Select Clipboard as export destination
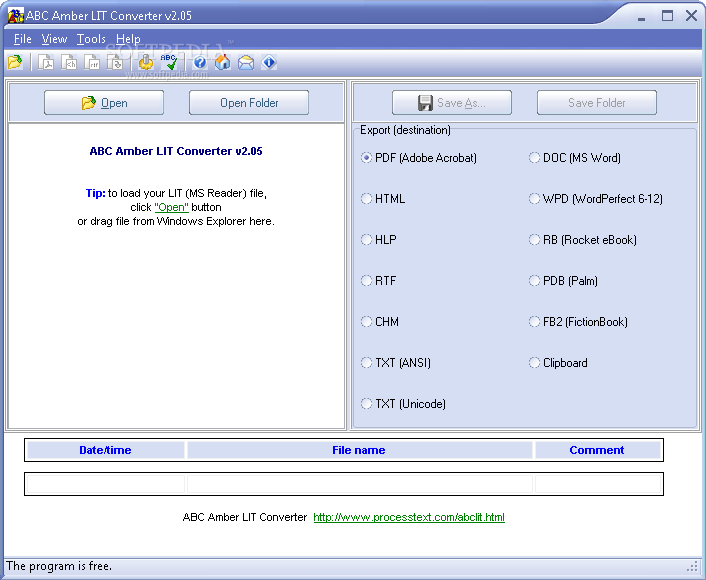Viewport: 706px width, 580px height. (x=558, y=362)
